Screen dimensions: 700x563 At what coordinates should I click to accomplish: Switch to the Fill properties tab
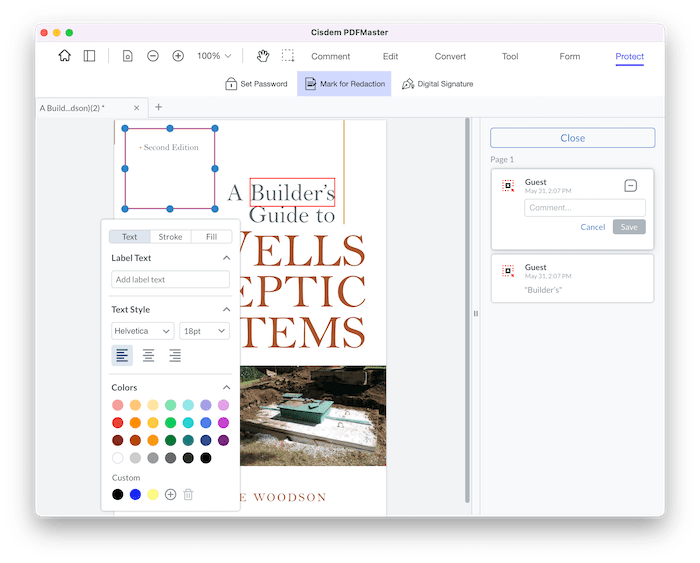pos(212,237)
